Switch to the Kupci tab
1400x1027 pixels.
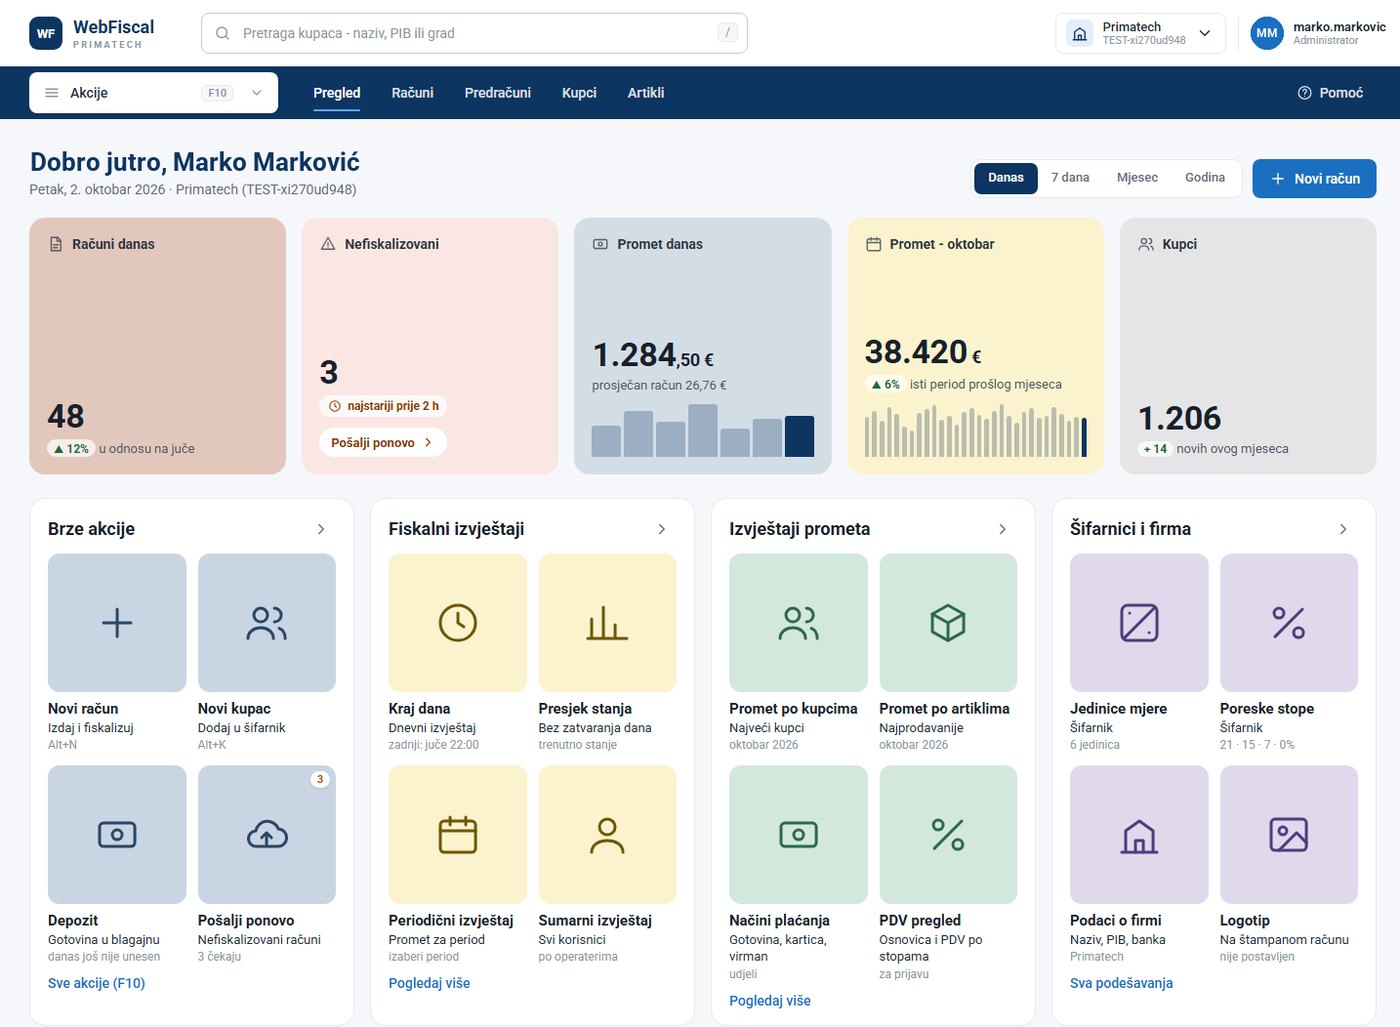[x=579, y=93]
